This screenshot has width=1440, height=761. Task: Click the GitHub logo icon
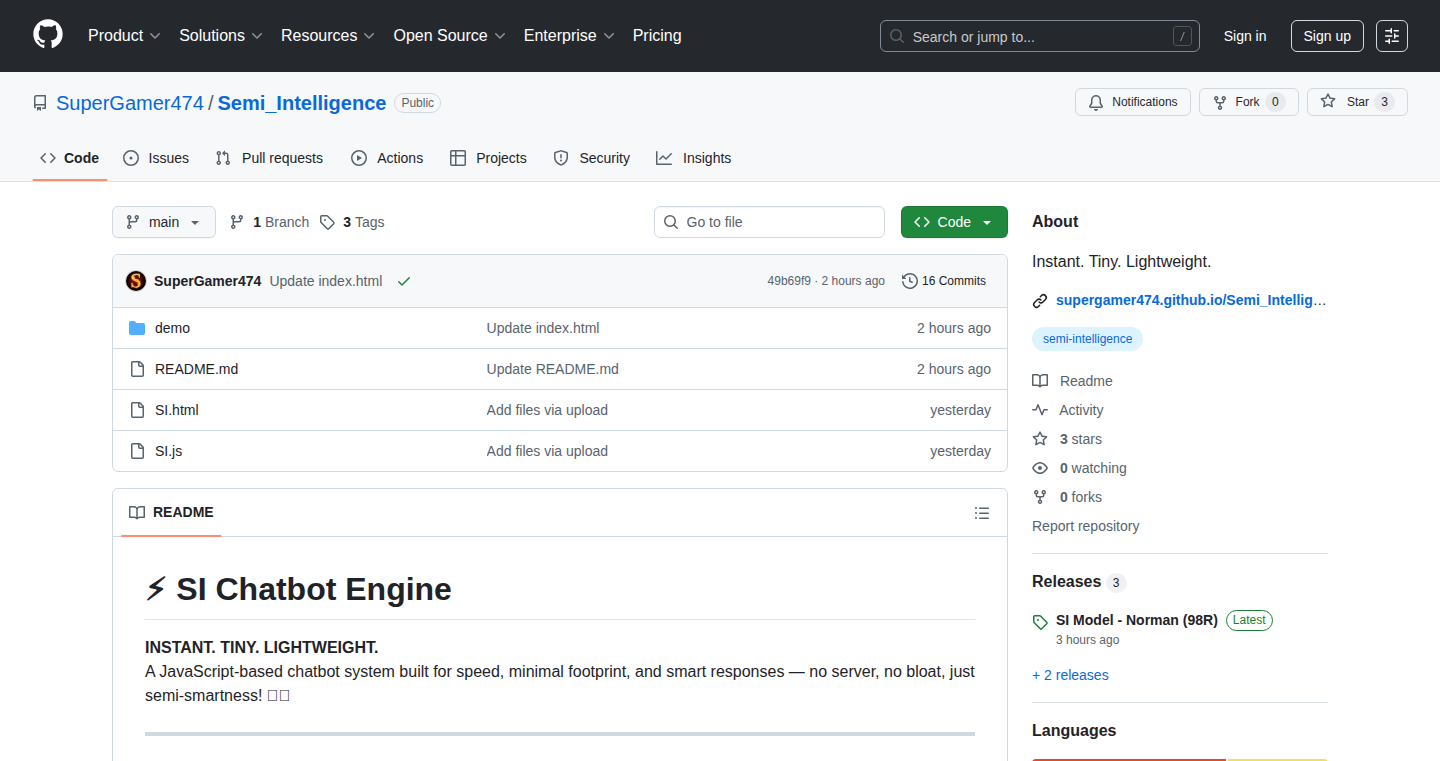[48, 35]
